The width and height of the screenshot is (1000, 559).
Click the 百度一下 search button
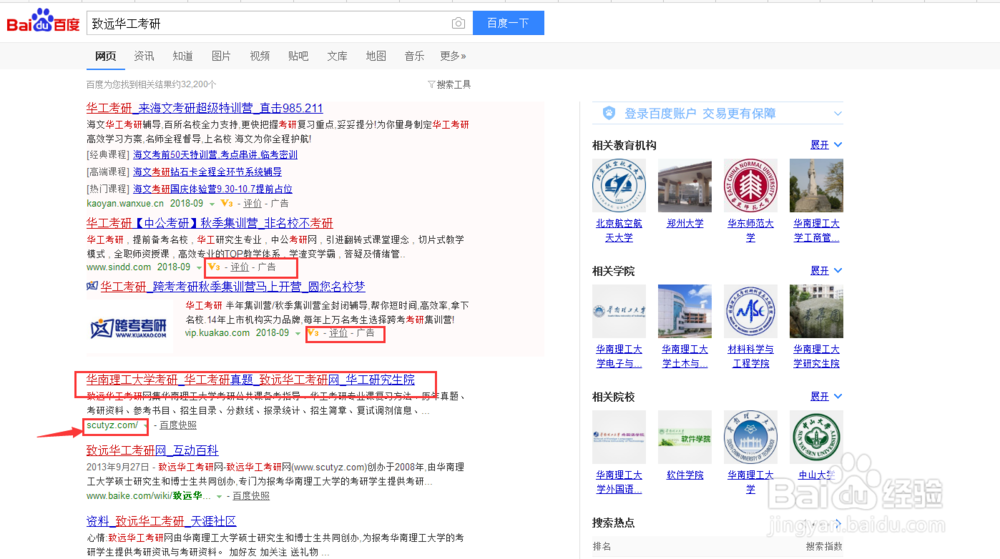point(508,23)
